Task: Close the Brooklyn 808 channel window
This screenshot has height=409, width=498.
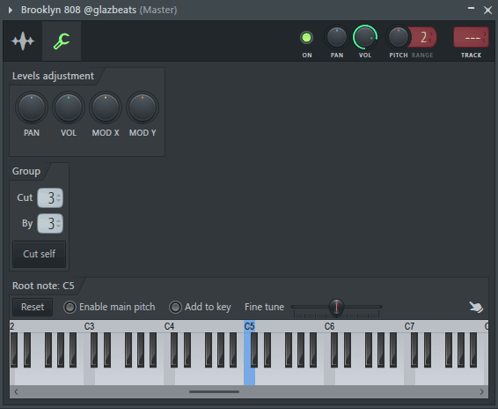Action: (x=488, y=10)
